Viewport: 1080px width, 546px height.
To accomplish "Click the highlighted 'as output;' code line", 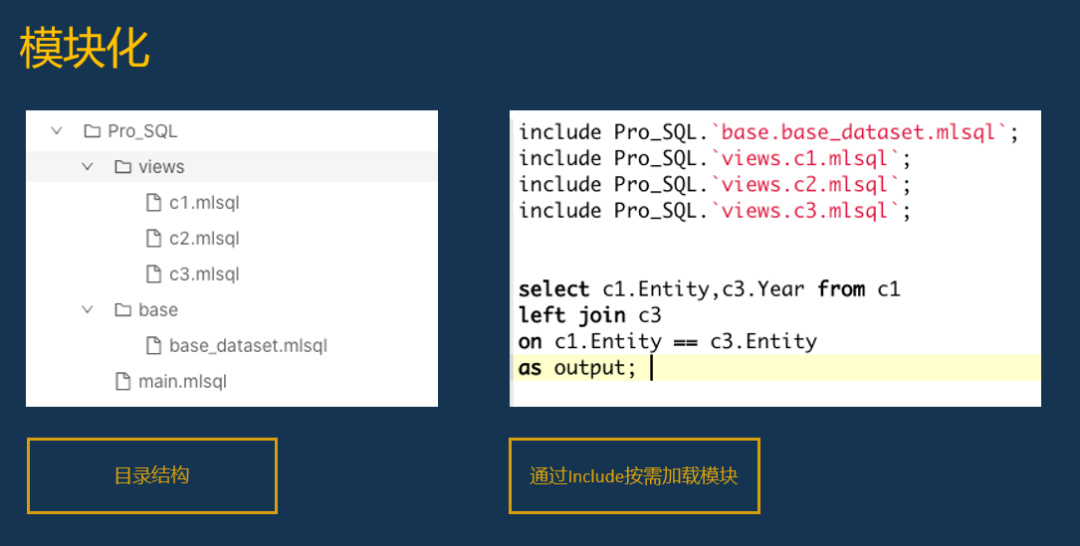I will [577, 368].
